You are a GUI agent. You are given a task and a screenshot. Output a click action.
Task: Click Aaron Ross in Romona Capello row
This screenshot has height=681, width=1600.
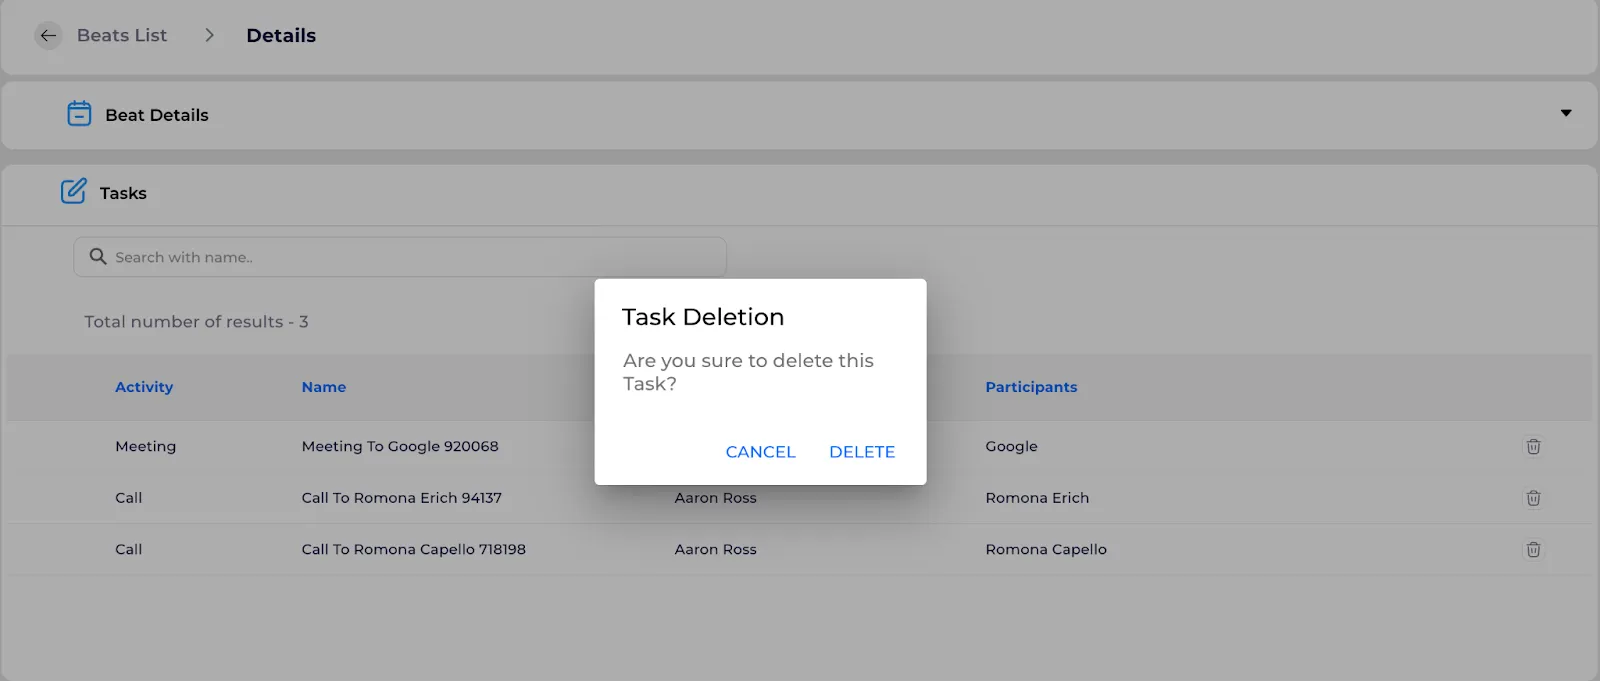715,550
